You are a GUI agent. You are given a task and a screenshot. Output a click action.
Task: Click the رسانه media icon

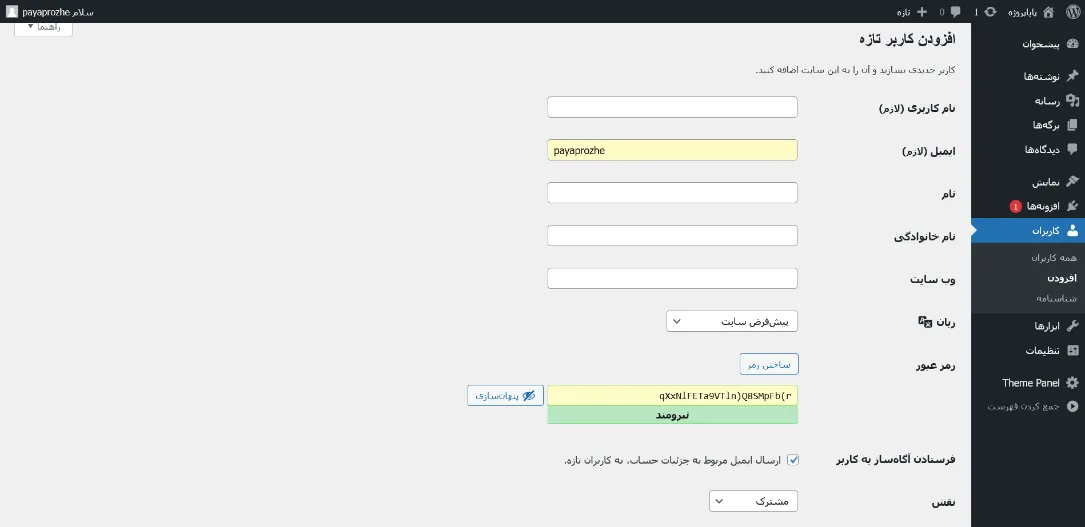[1072, 101]
